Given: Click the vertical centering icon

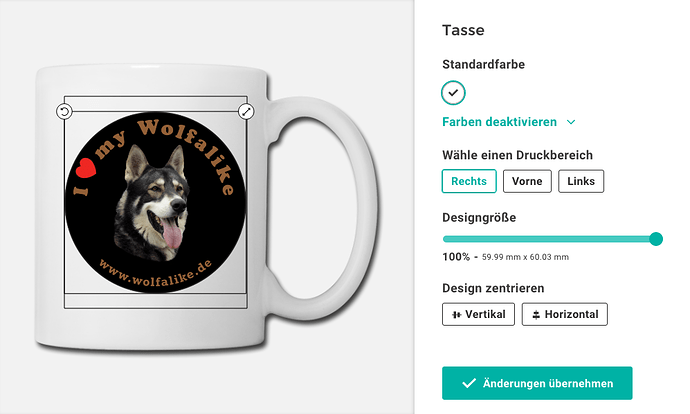Looking at the screenshot, I should tap(457, 315).
